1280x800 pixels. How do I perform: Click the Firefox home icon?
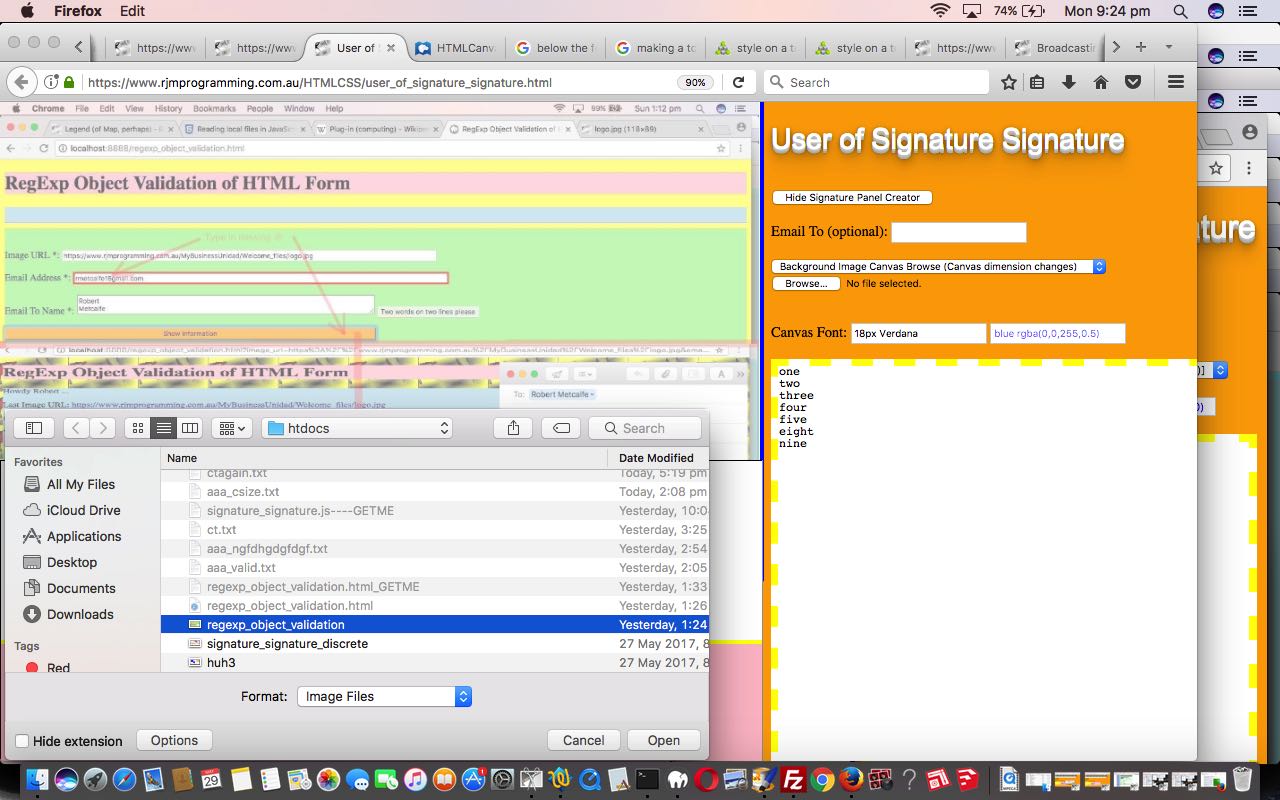click(1101, 82)
